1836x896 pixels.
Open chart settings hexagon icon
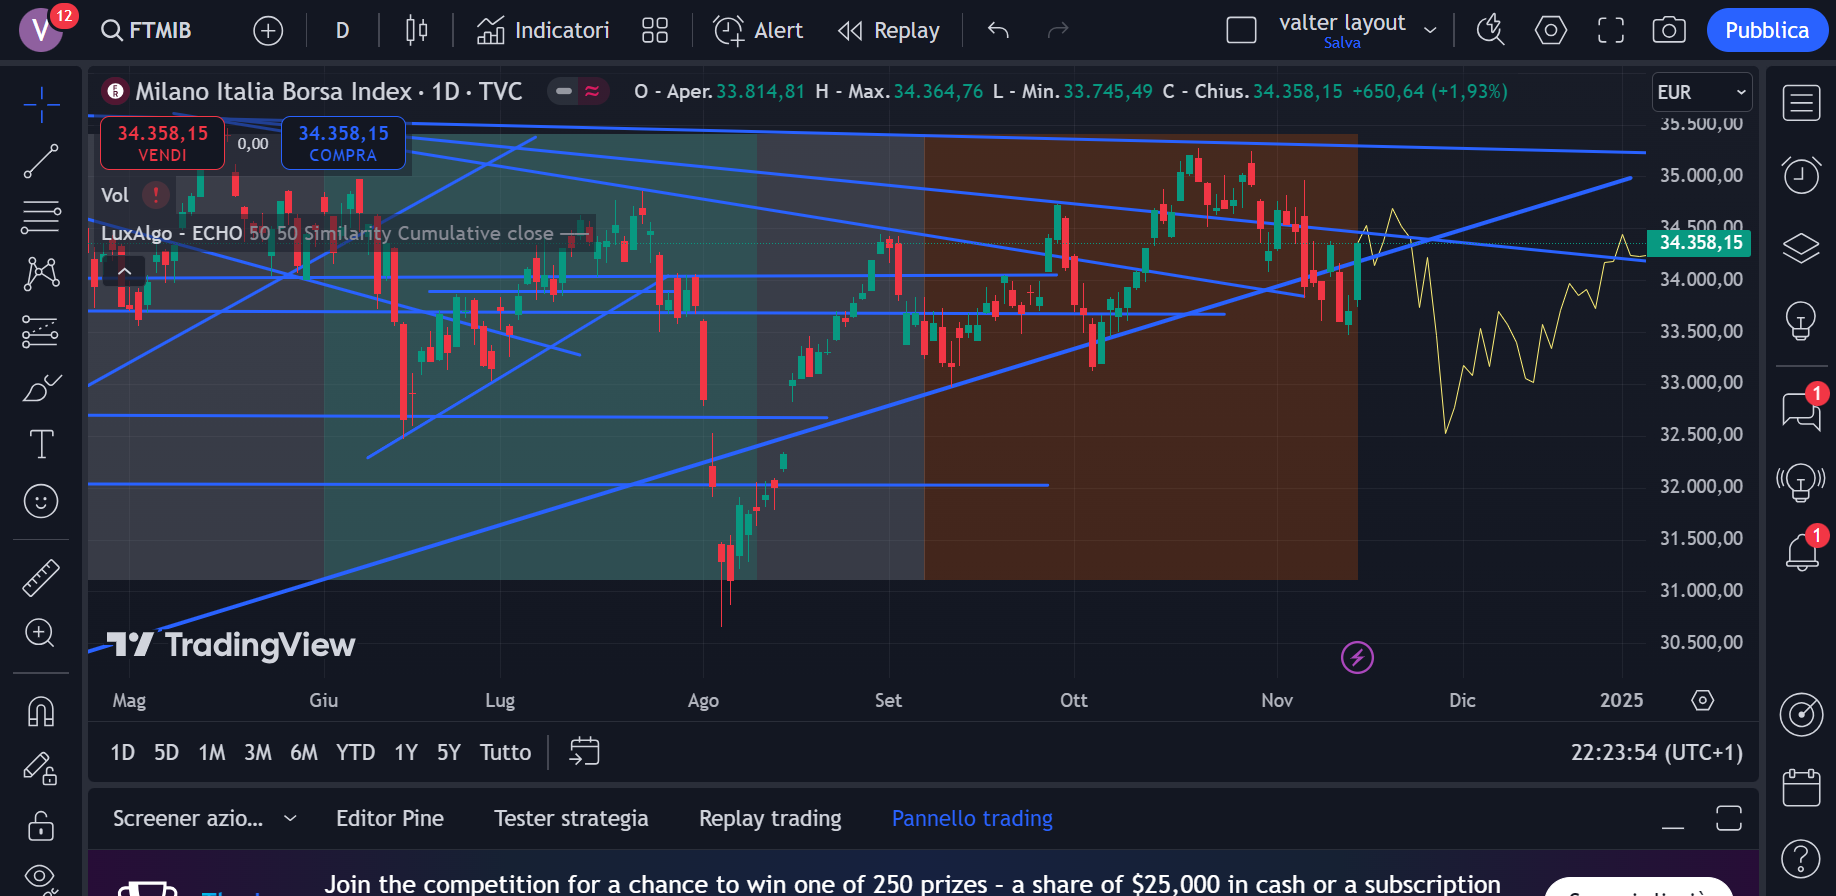pyautogui.click(x=1551, y=31)
